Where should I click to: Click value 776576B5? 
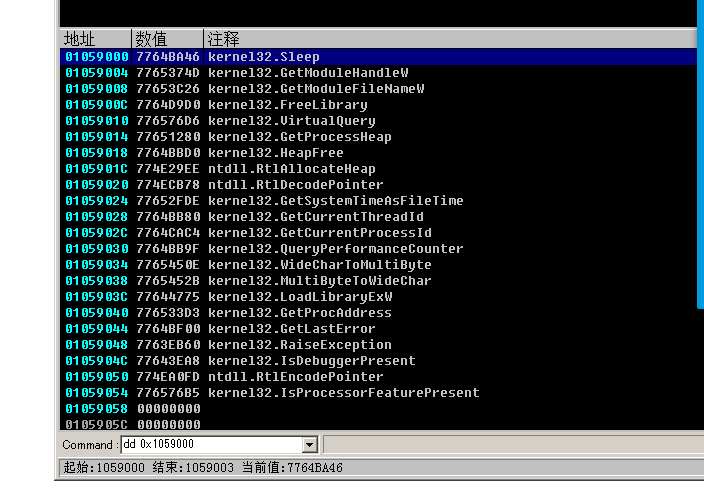[x=168, y=393]
